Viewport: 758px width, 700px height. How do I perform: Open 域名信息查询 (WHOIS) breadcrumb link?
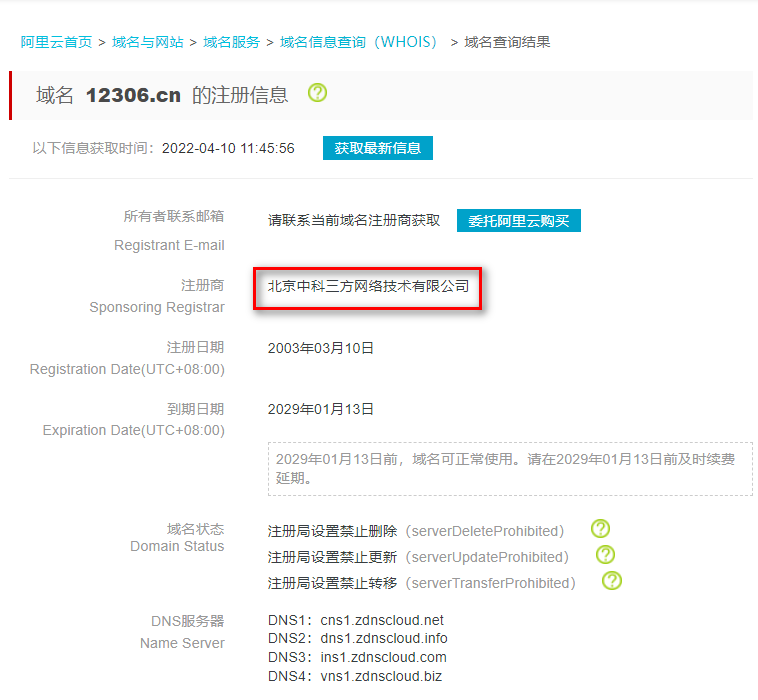[x=359, y=42]
